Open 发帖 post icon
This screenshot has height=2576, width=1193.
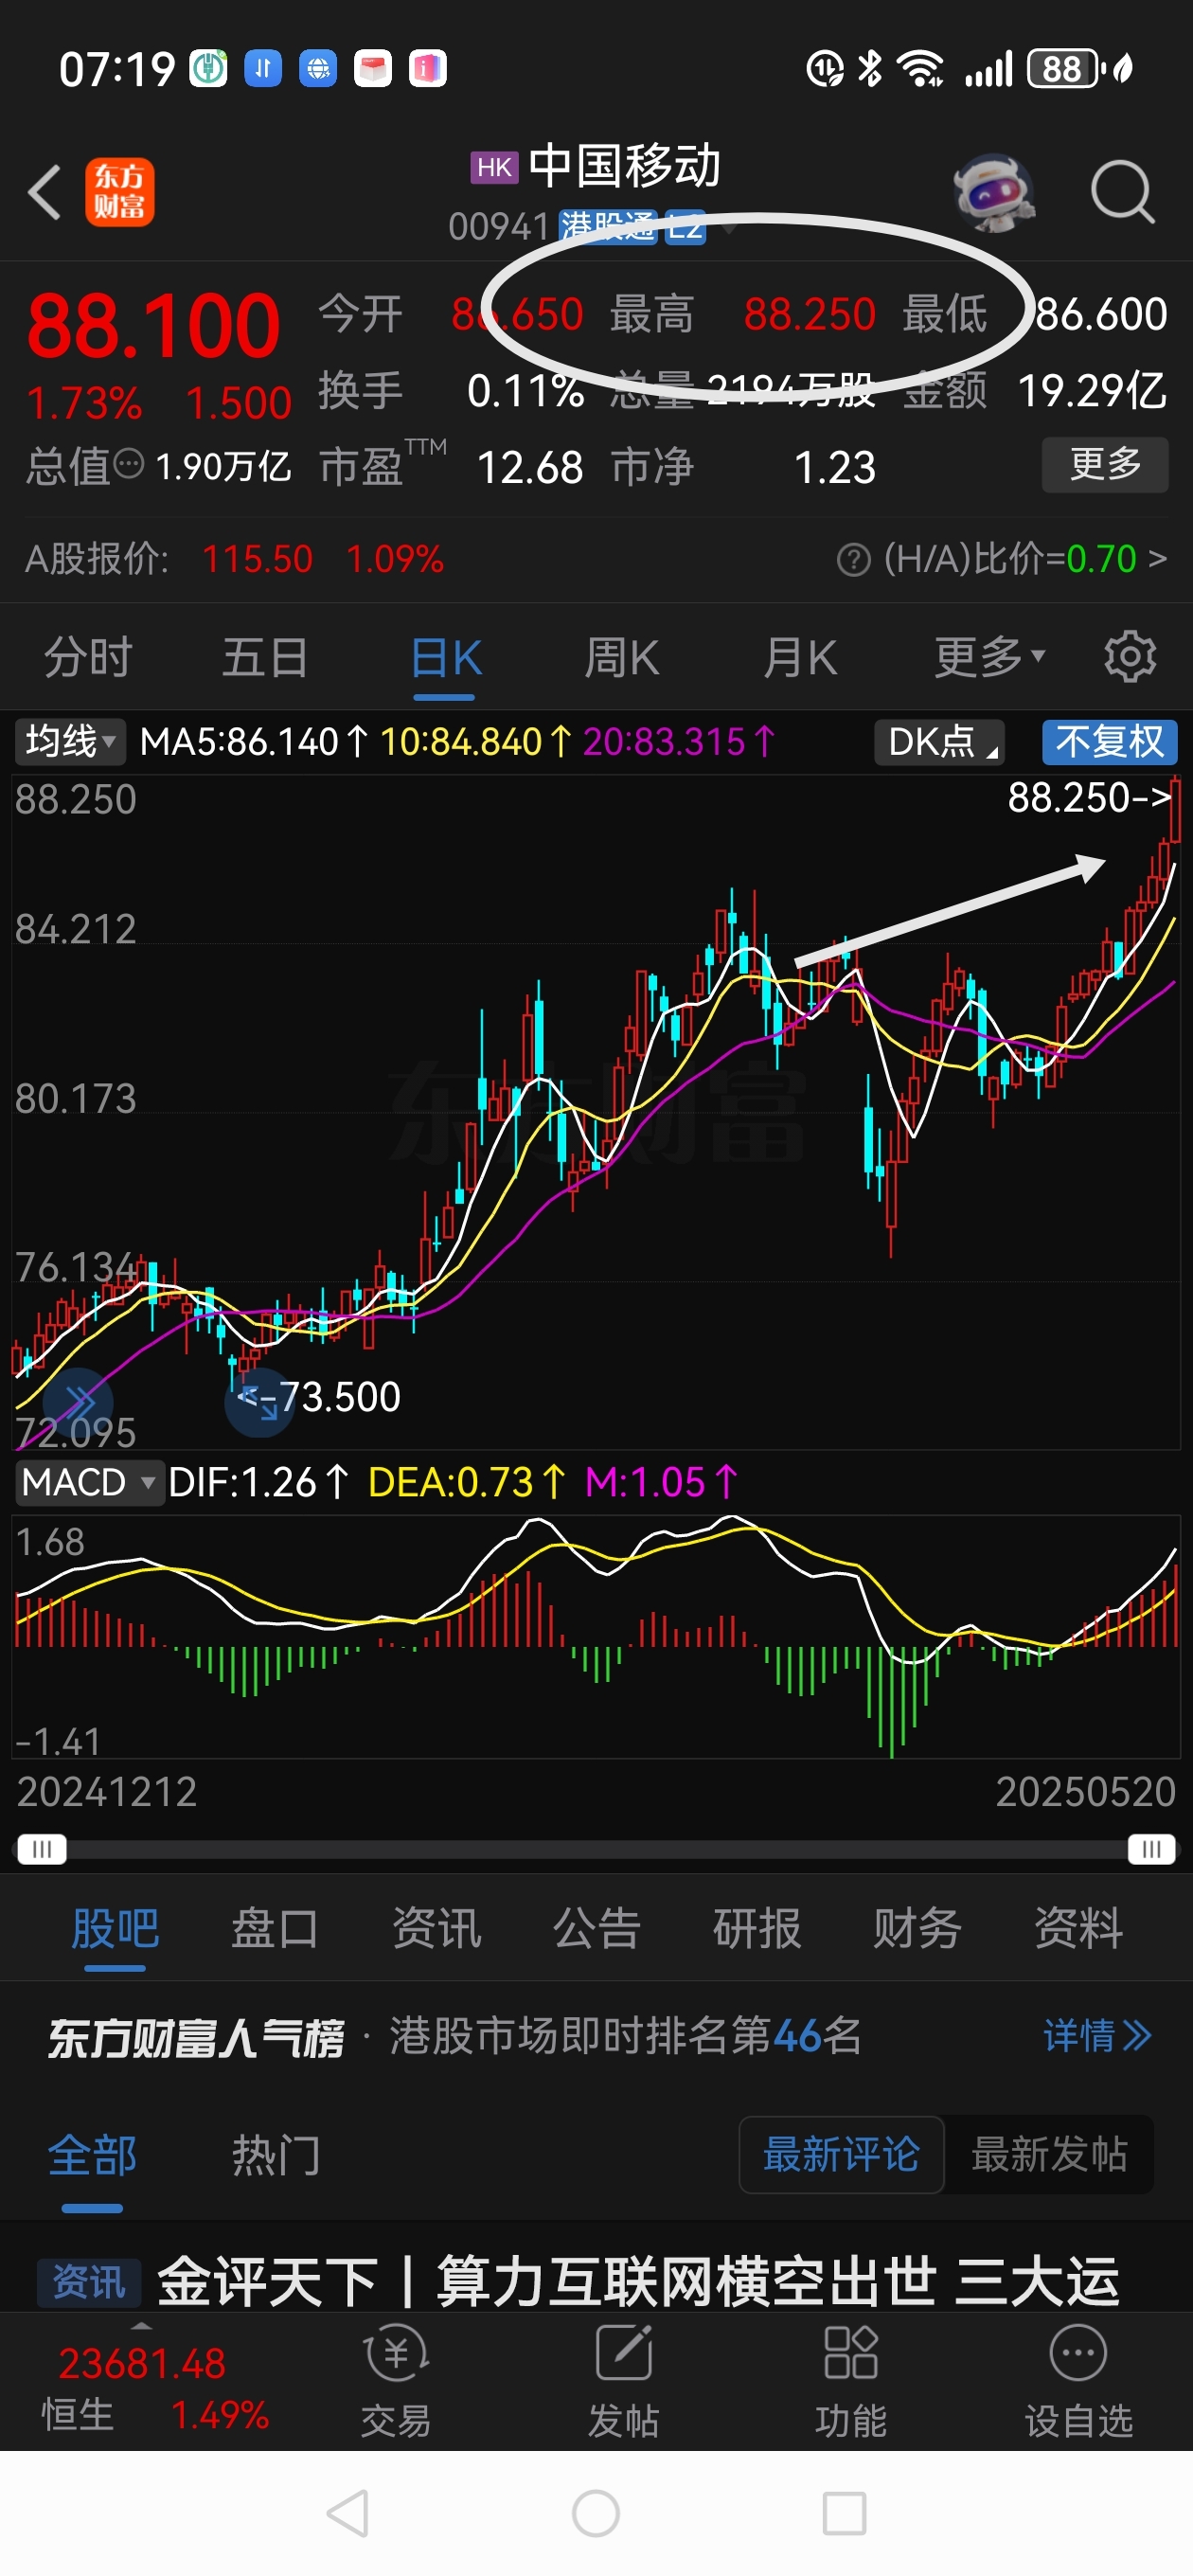click(x=623, y=2381)
